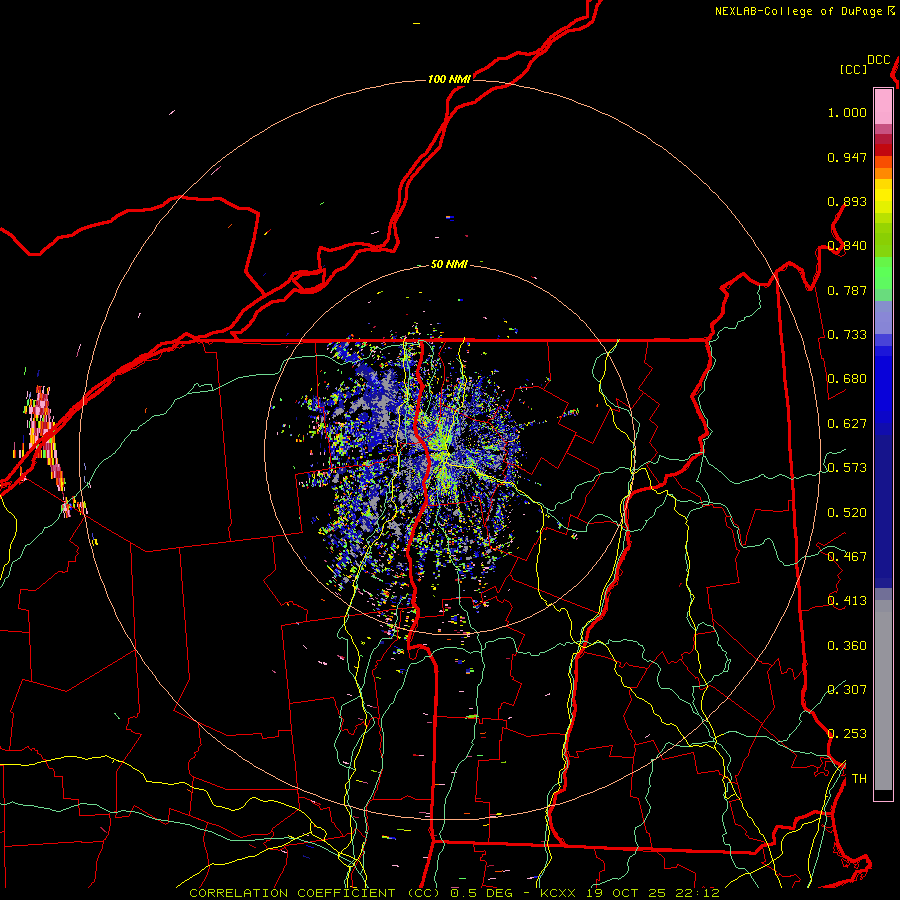
Task: Click the 0.467 color scale value
Action: tap(847, 557)
